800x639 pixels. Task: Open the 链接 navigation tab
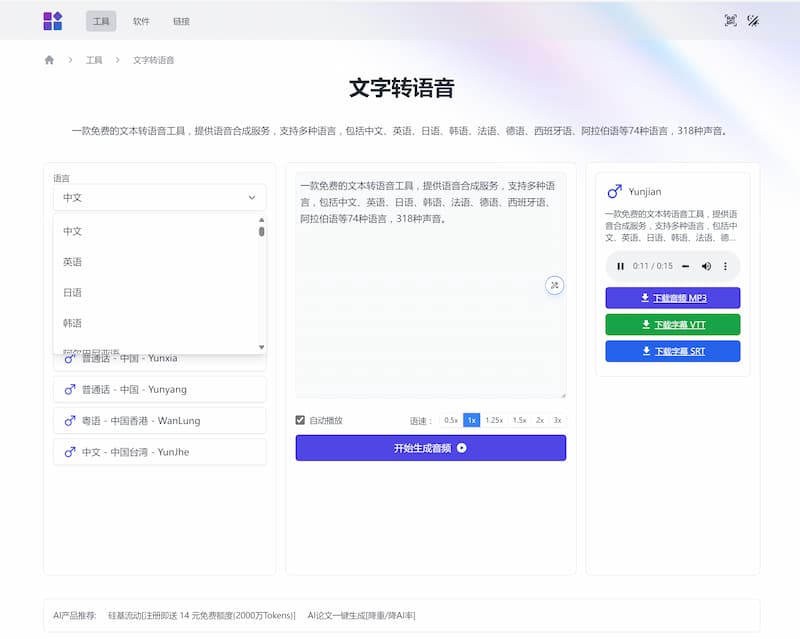coord(181,21)
